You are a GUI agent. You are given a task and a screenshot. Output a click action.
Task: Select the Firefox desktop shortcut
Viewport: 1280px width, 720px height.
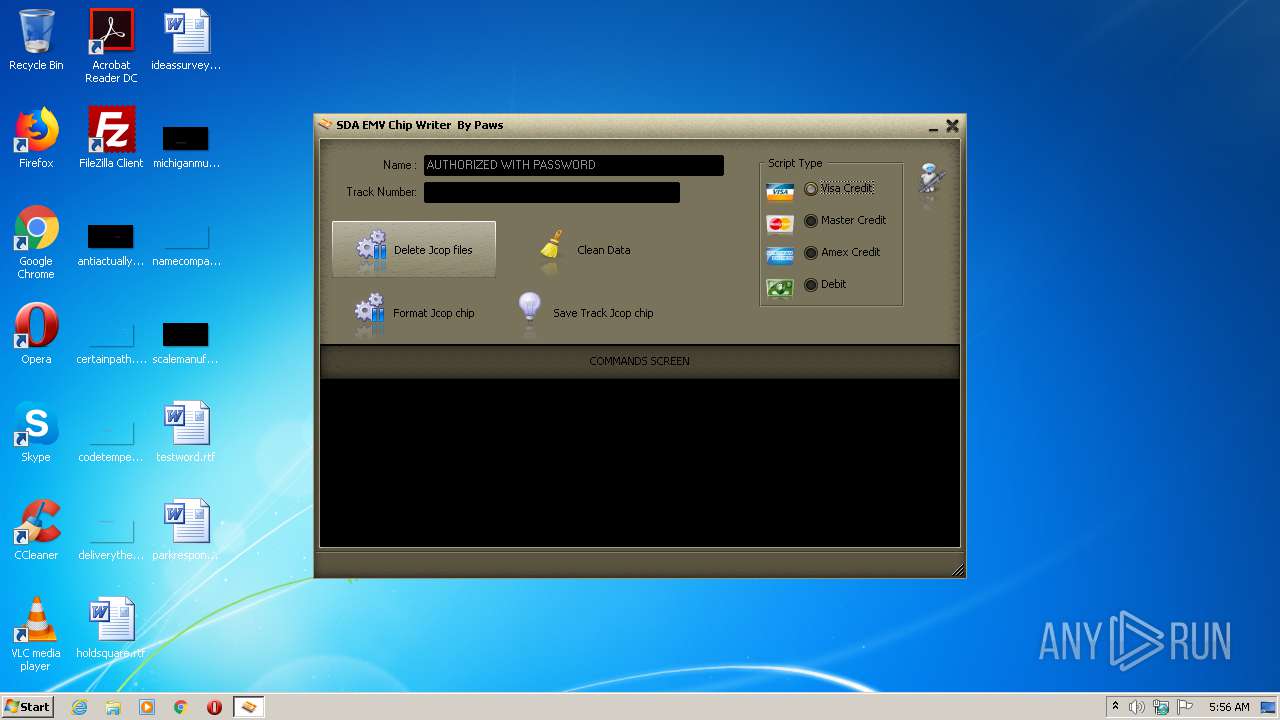click(36, 138)
